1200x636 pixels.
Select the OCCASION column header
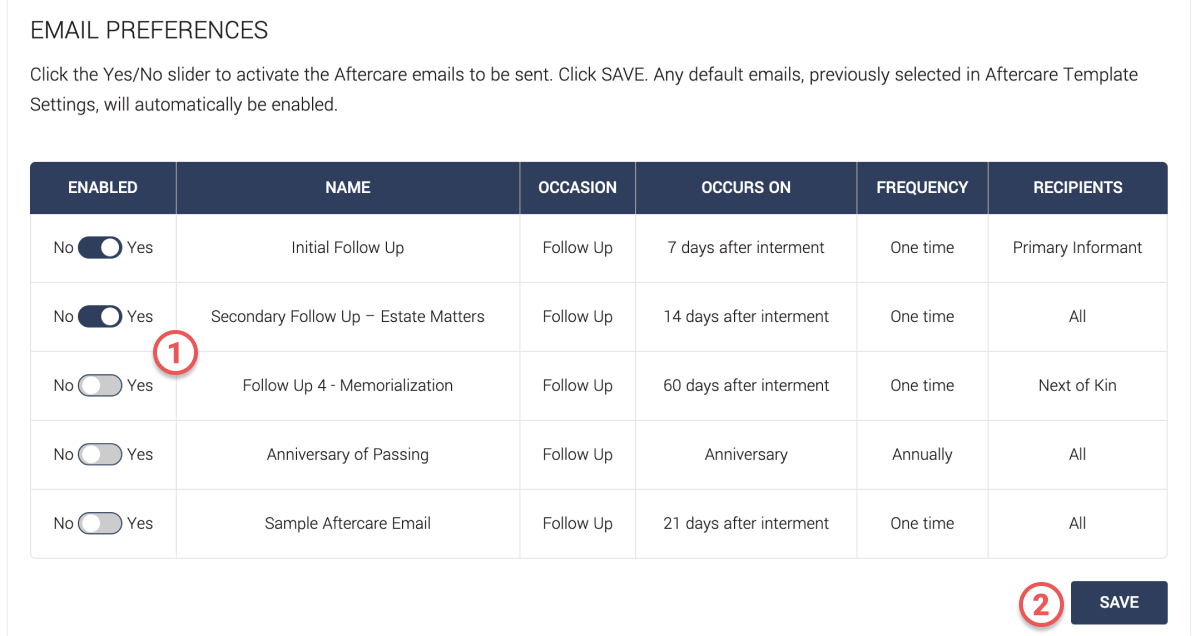[x=578, y=187]
